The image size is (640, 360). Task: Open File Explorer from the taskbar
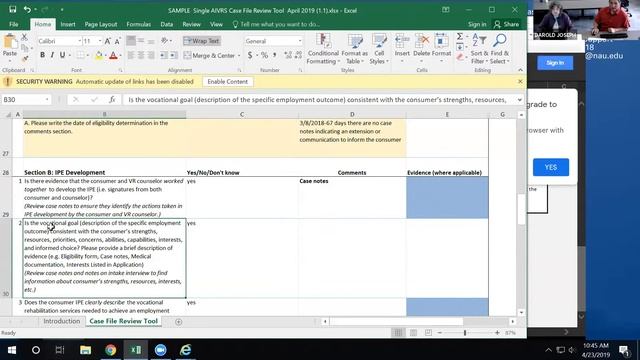coord(85,350)
